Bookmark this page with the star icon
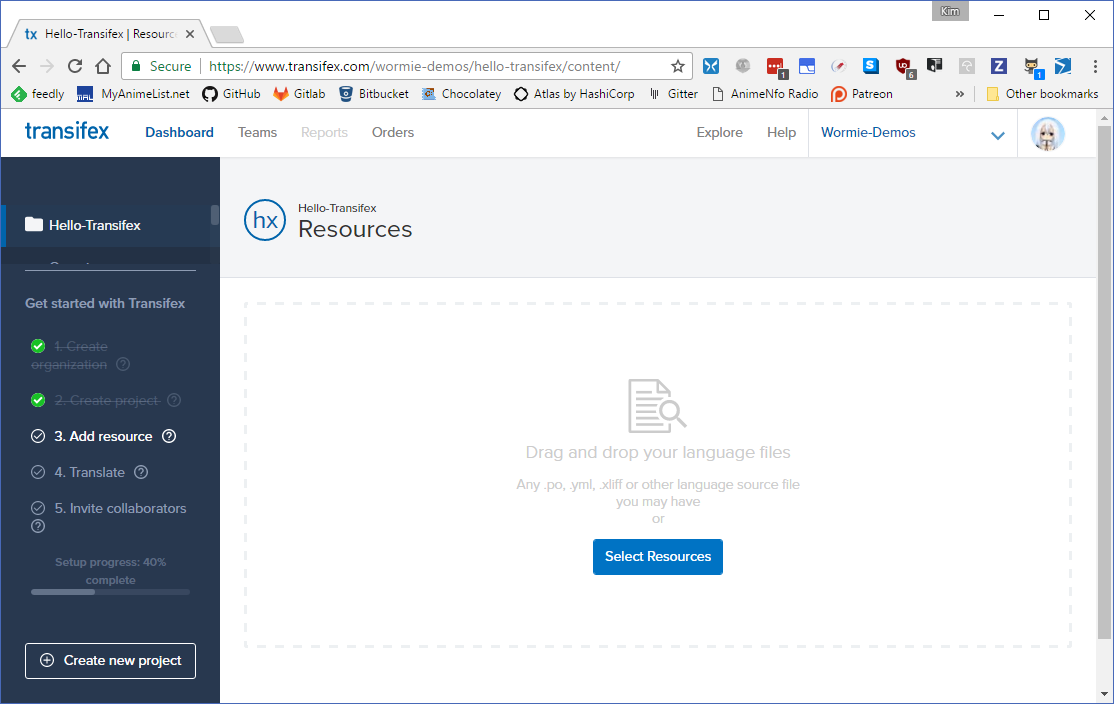 pos(678,66)
